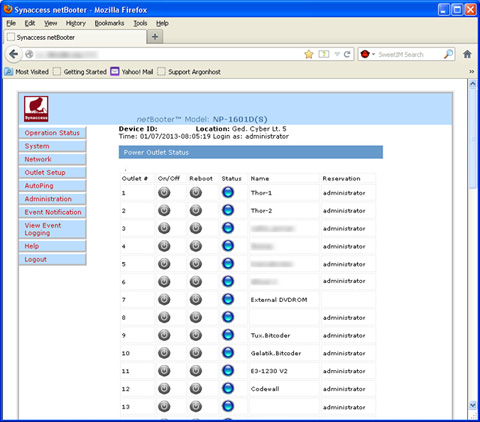This screenshot has height=422, width=480.
Task: Open Help menu in menu bar
Action: pyautogui.click(x=162, y=23)
